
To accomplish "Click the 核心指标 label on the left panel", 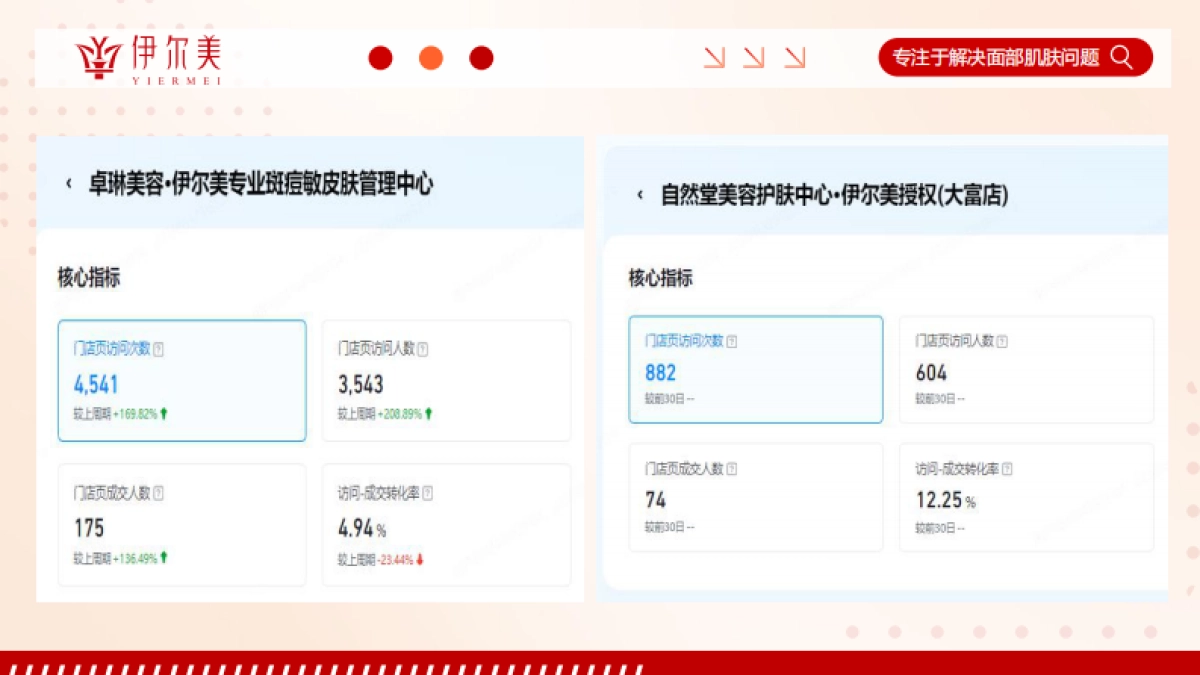I will [88, 278].
